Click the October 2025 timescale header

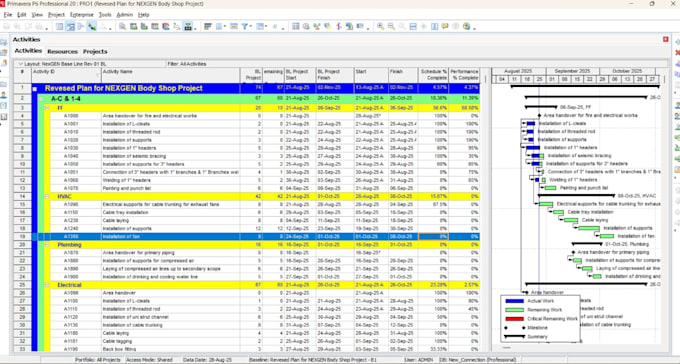tap(628, 71)
